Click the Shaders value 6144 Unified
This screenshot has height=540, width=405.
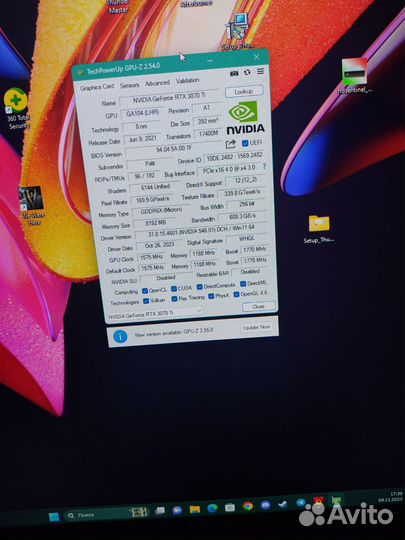(x=155, y=187)
